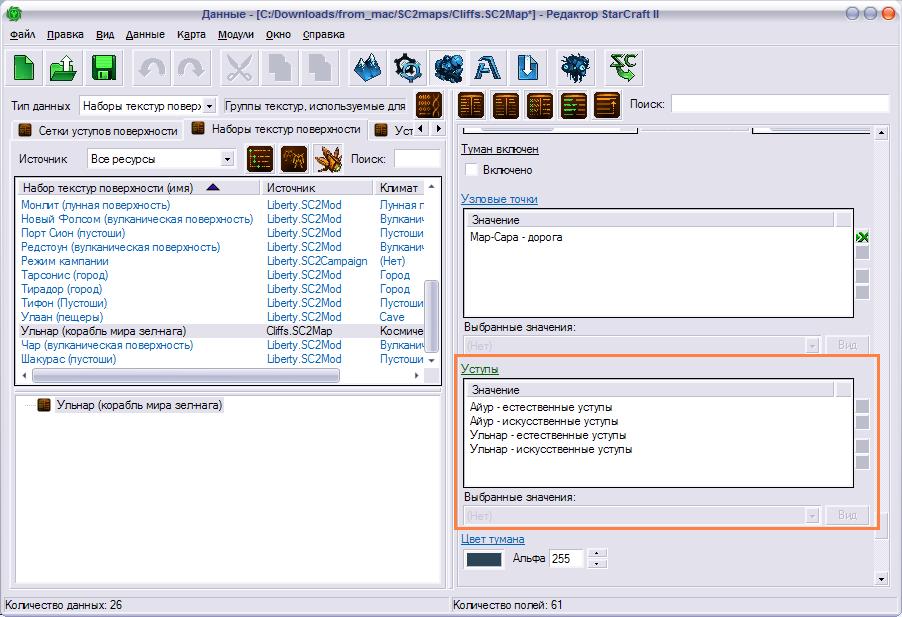Click the green X icon beside Узловые точки list
Image resolution: width=902 pixels, height=617 pixels.
(x=862, y=237)
